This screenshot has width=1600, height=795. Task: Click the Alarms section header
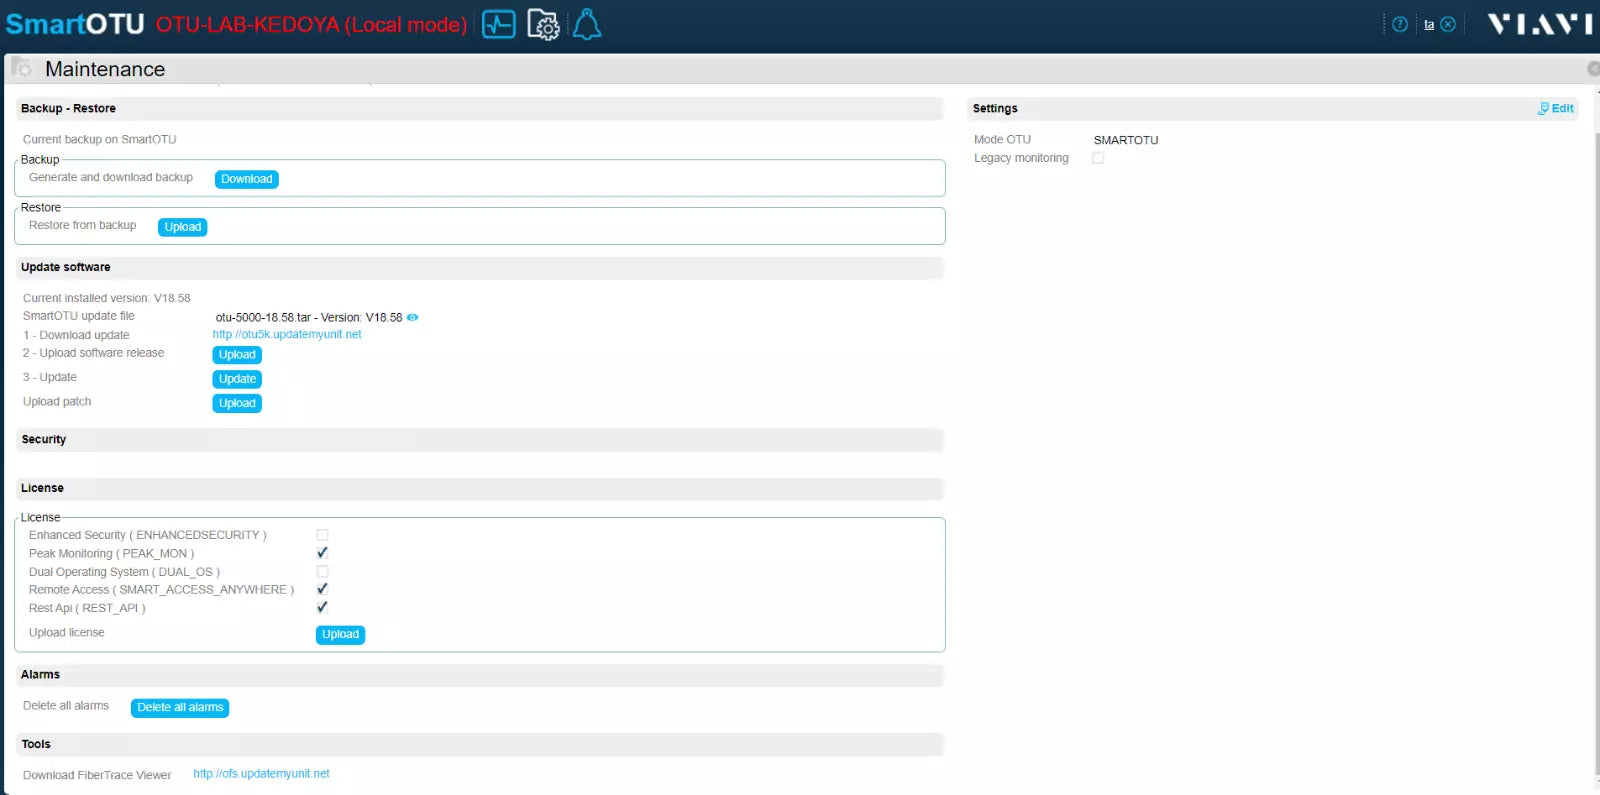[x=479, y=675]
